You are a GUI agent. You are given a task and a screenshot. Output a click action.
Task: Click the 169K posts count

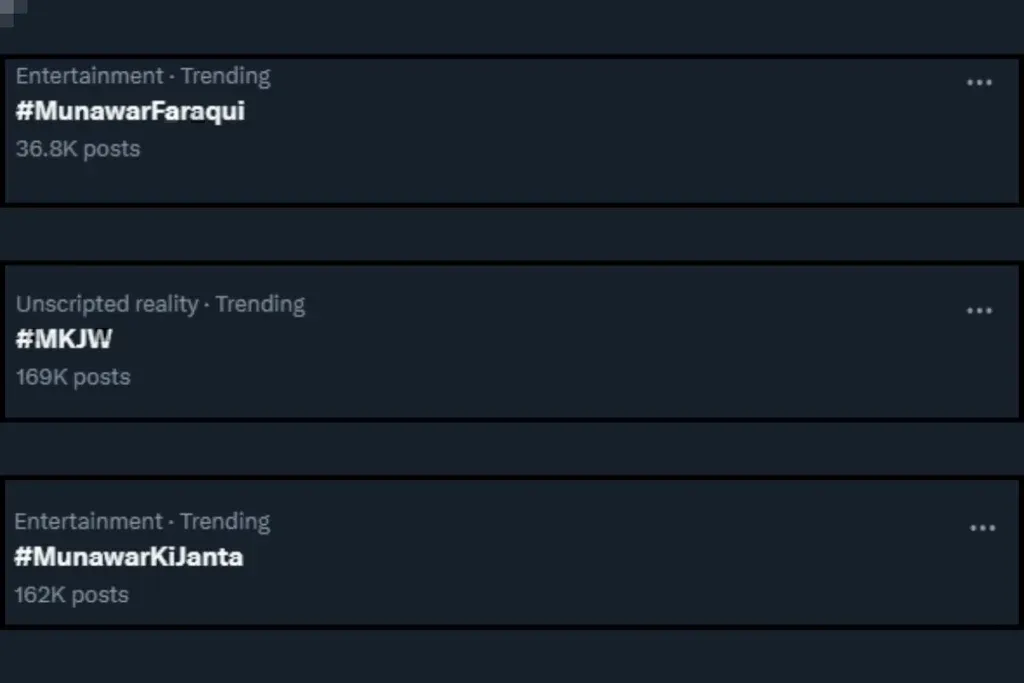pyautogui.click(x=73, y=377)
